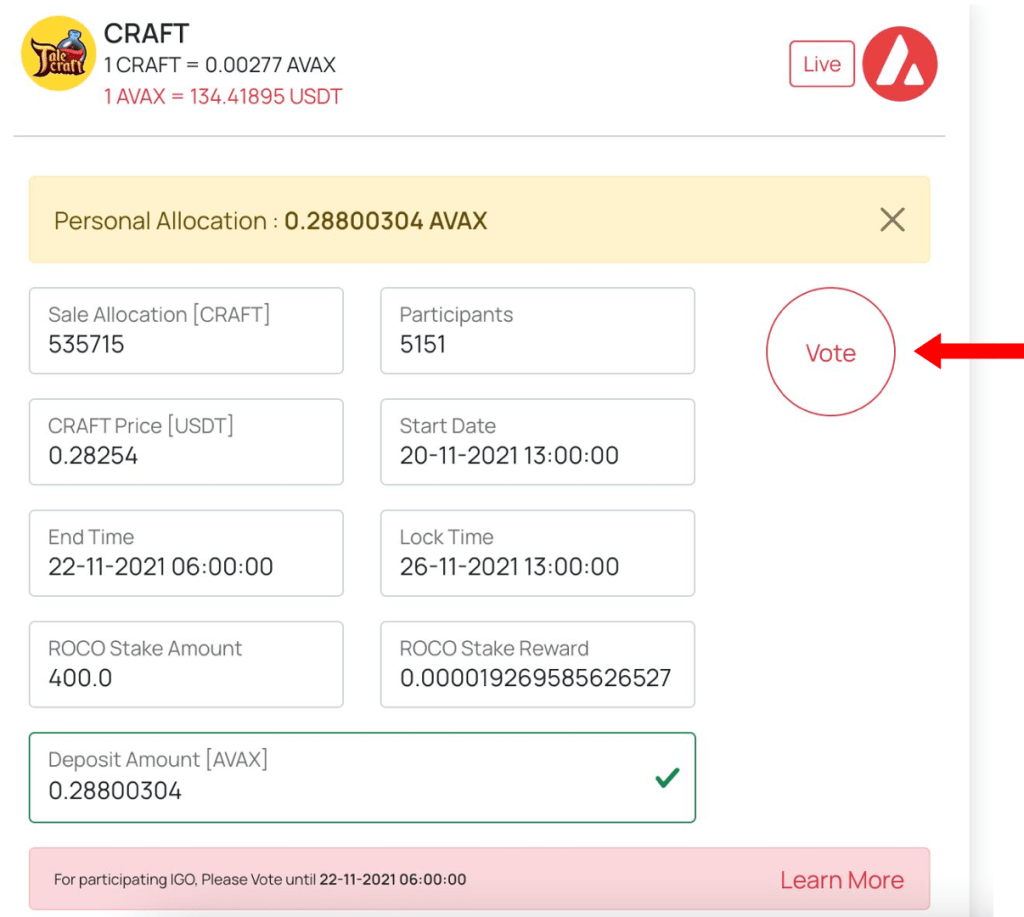Viewport: 1024px width, 917px height.
Task: Dismiss the Personal Allocation banner
Action: coord(892,220)
